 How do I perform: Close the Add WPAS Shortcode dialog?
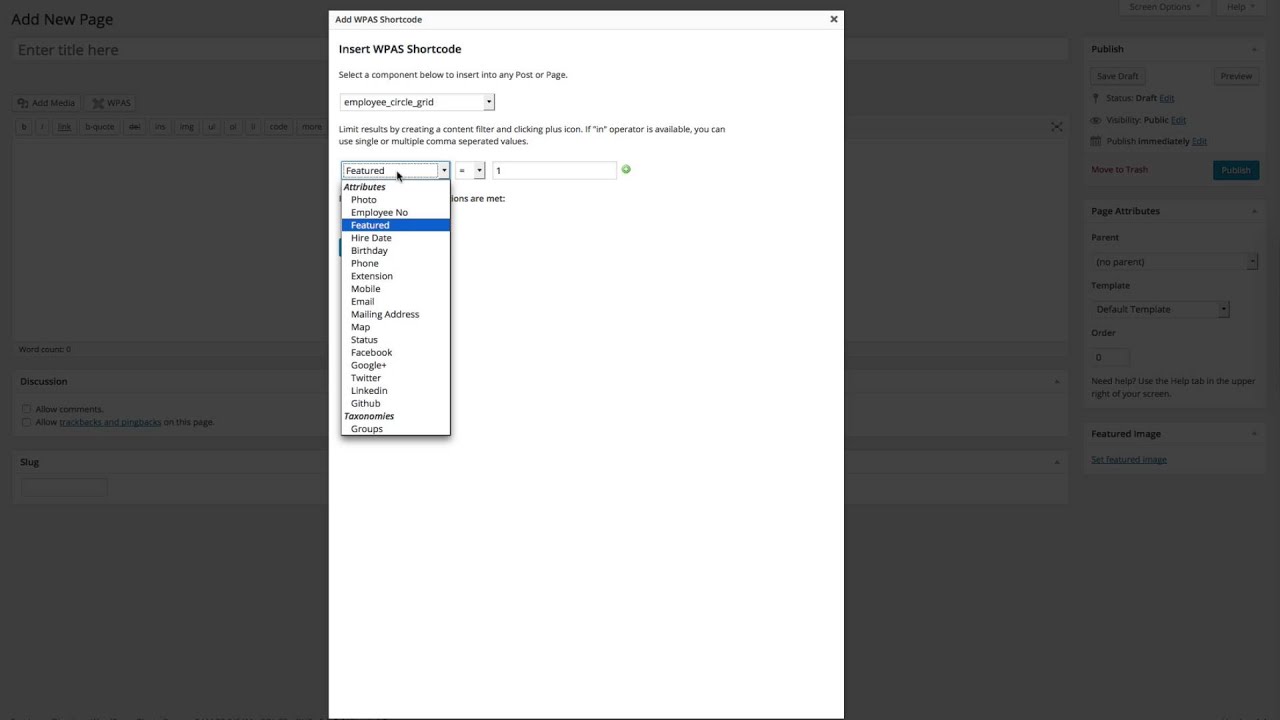tap(833, 19)
